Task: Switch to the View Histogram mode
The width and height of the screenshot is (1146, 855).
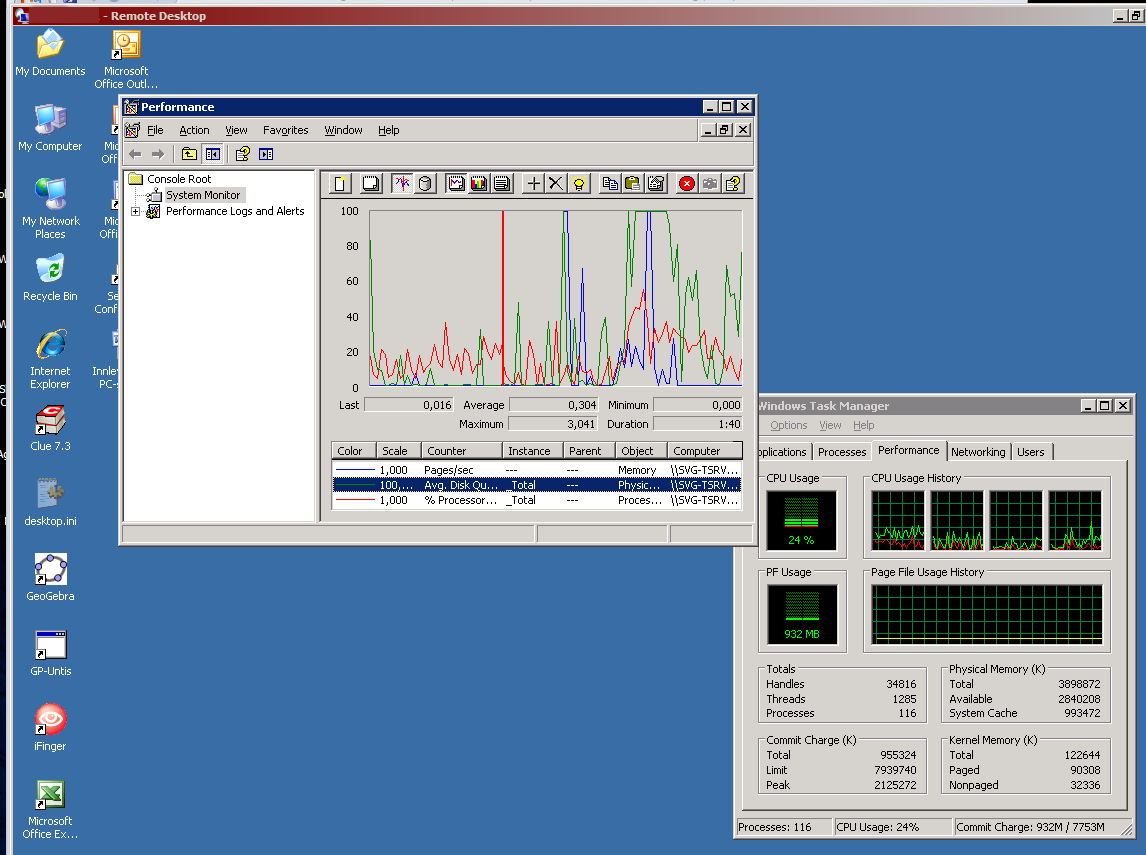Action: click(479, 183)
